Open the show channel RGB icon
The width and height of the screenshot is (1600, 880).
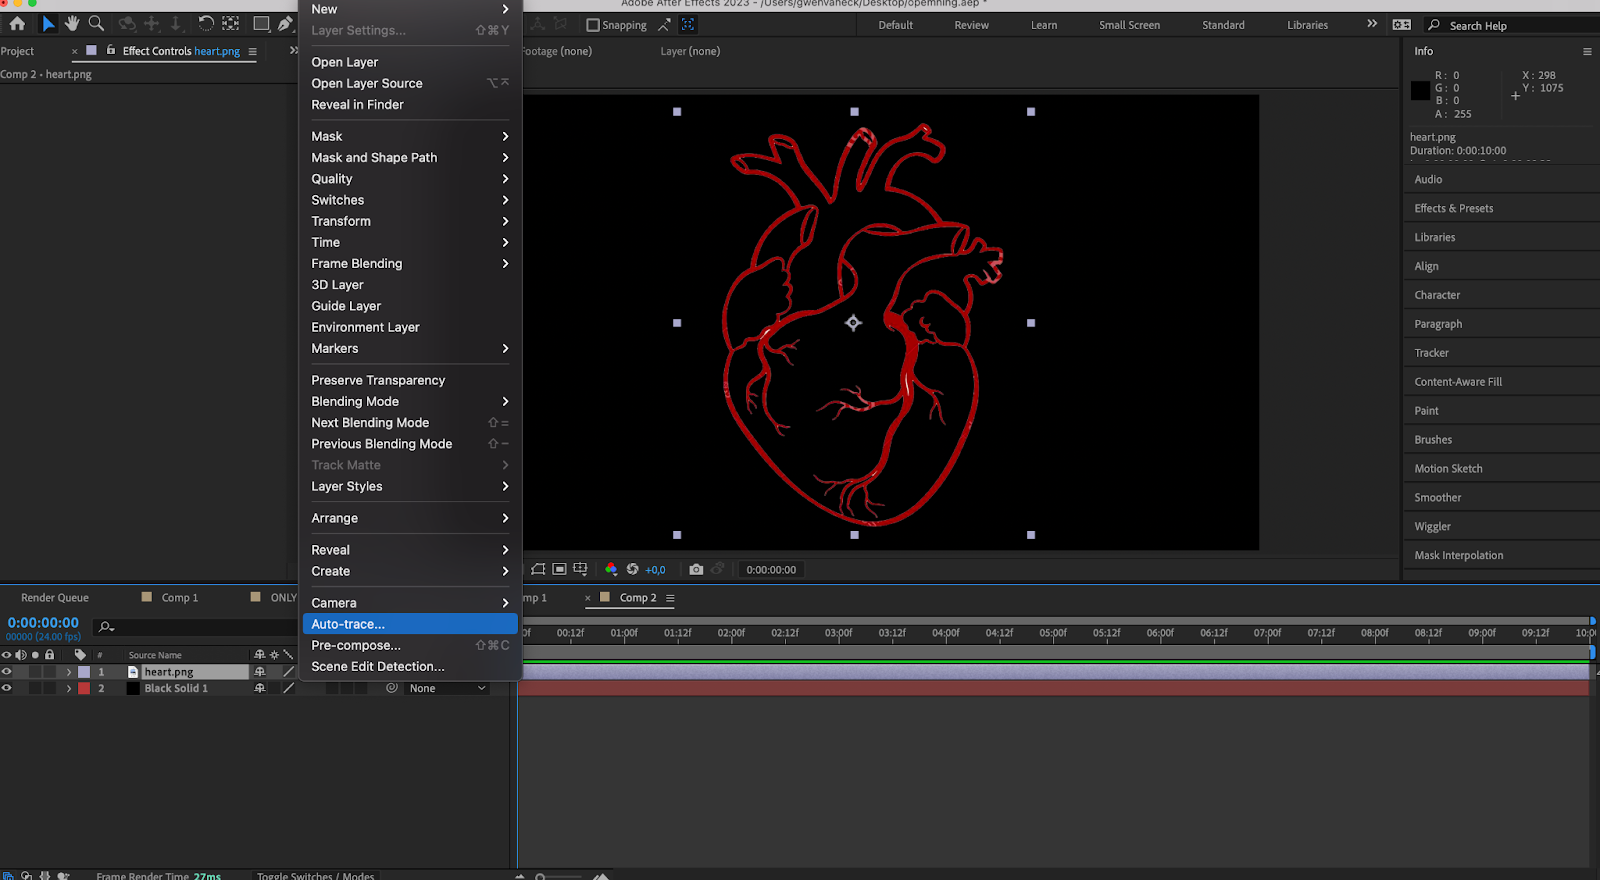(x=611, y=569)
